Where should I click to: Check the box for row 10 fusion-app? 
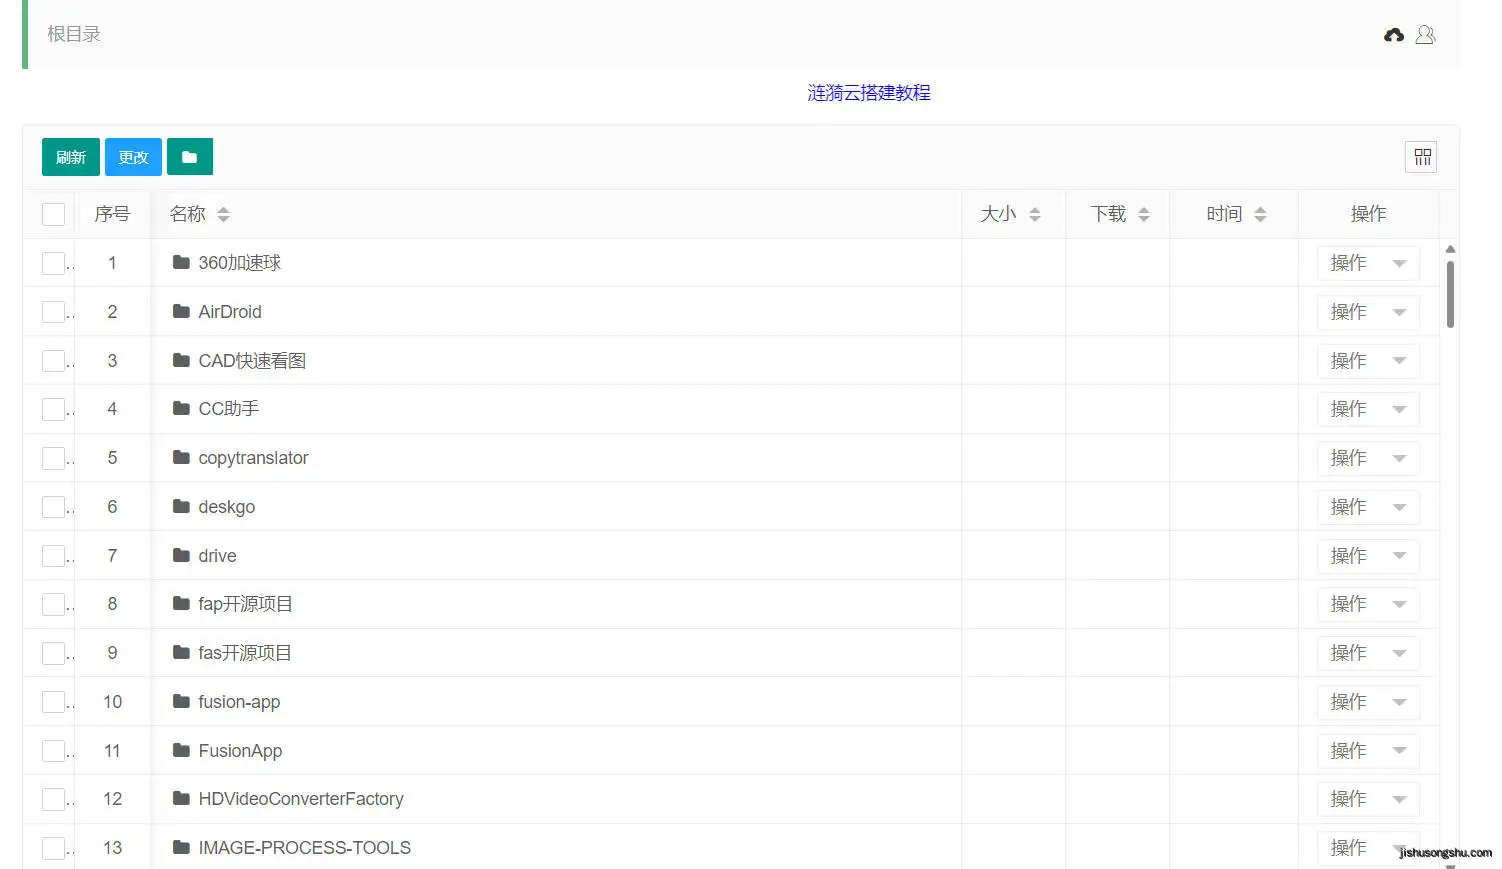54,702
